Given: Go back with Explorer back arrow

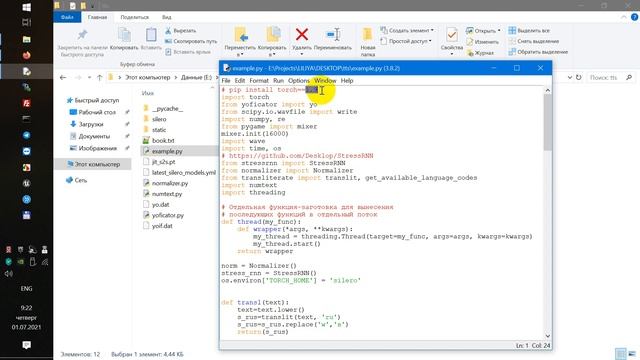Looking at the screenshot, I should 63,77.
